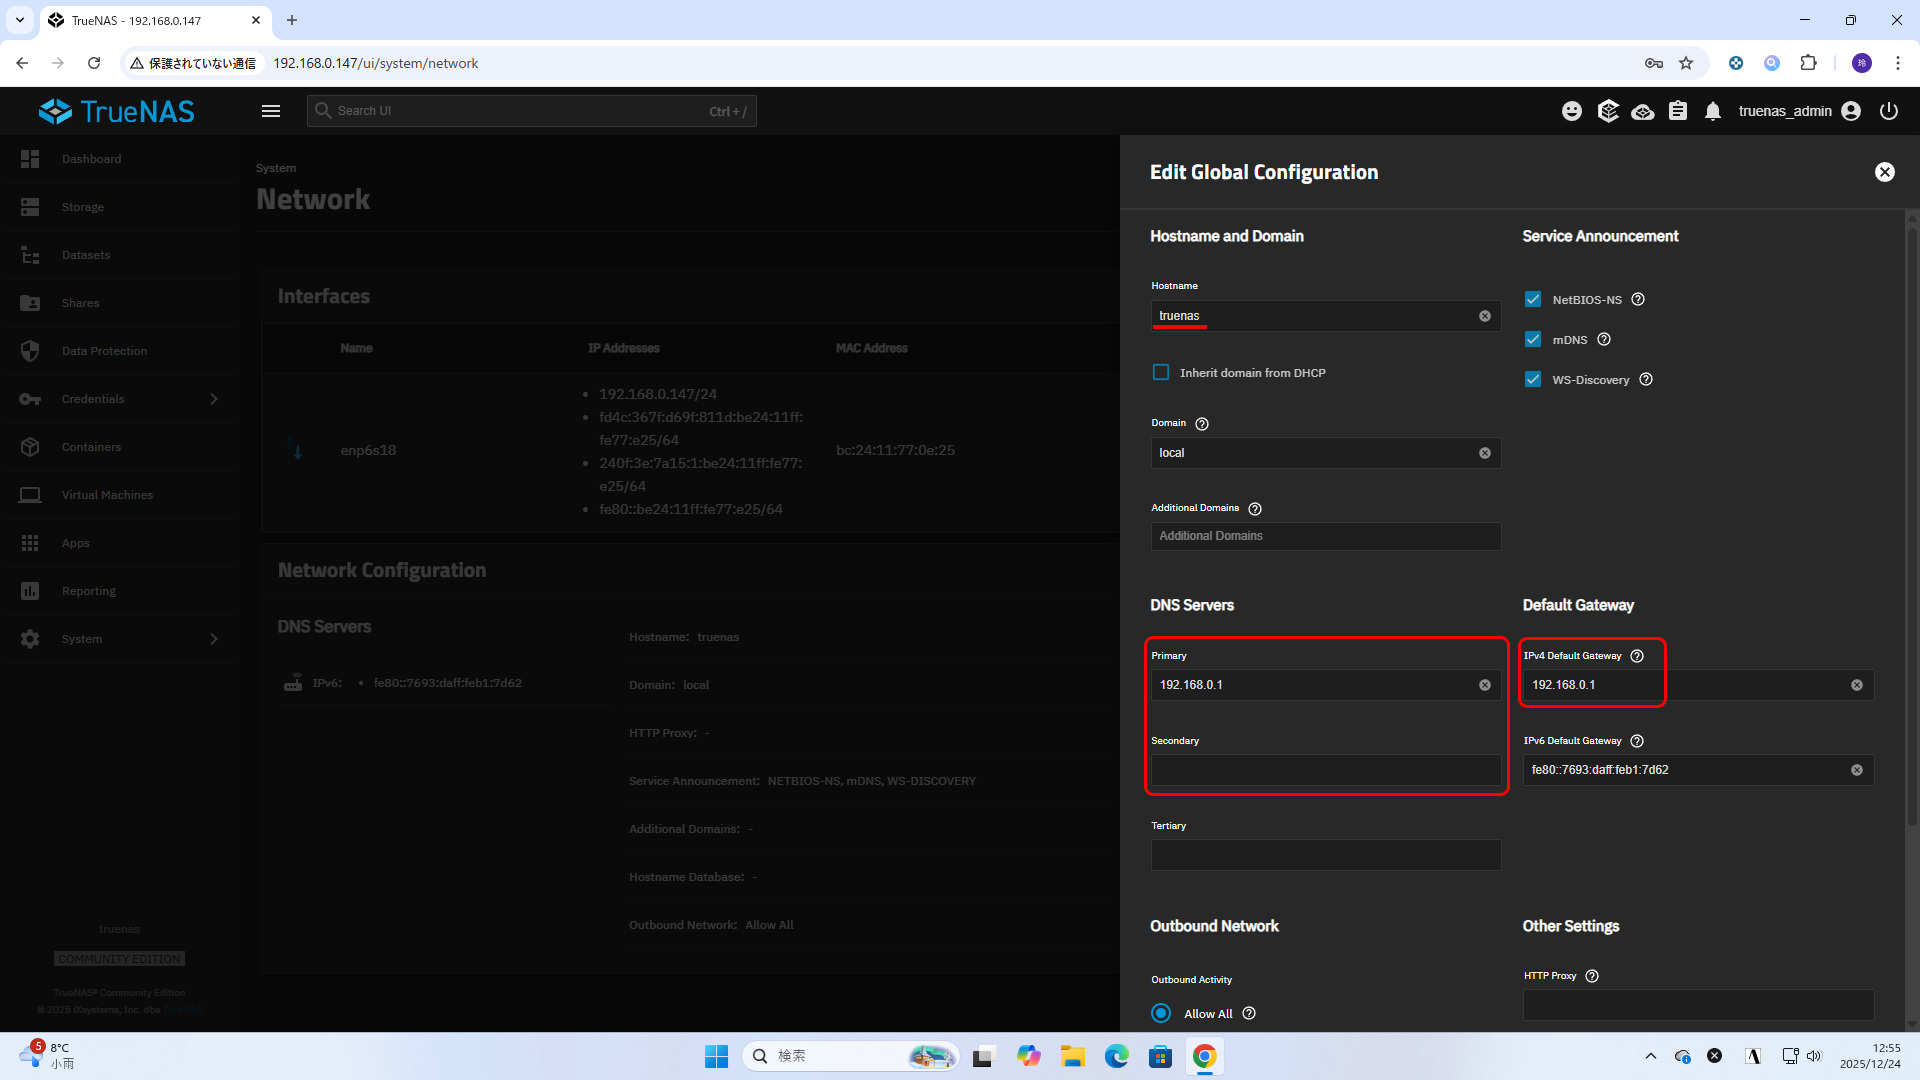The width and height of the screenshot is (1920, 1080).
Task: Expand the Credentials sidebar submenu
Action: (214, 399)
